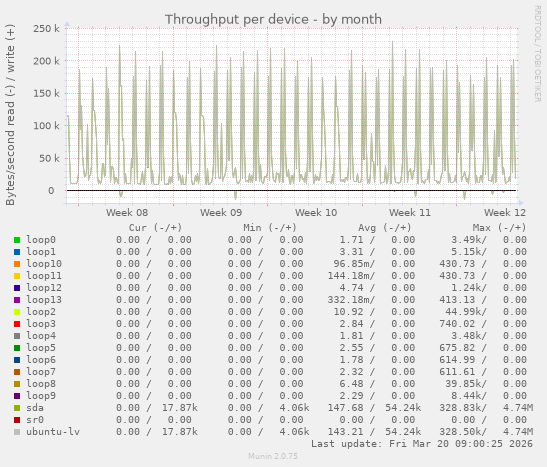Select the loop10 legend label

[x=44, y=264]
